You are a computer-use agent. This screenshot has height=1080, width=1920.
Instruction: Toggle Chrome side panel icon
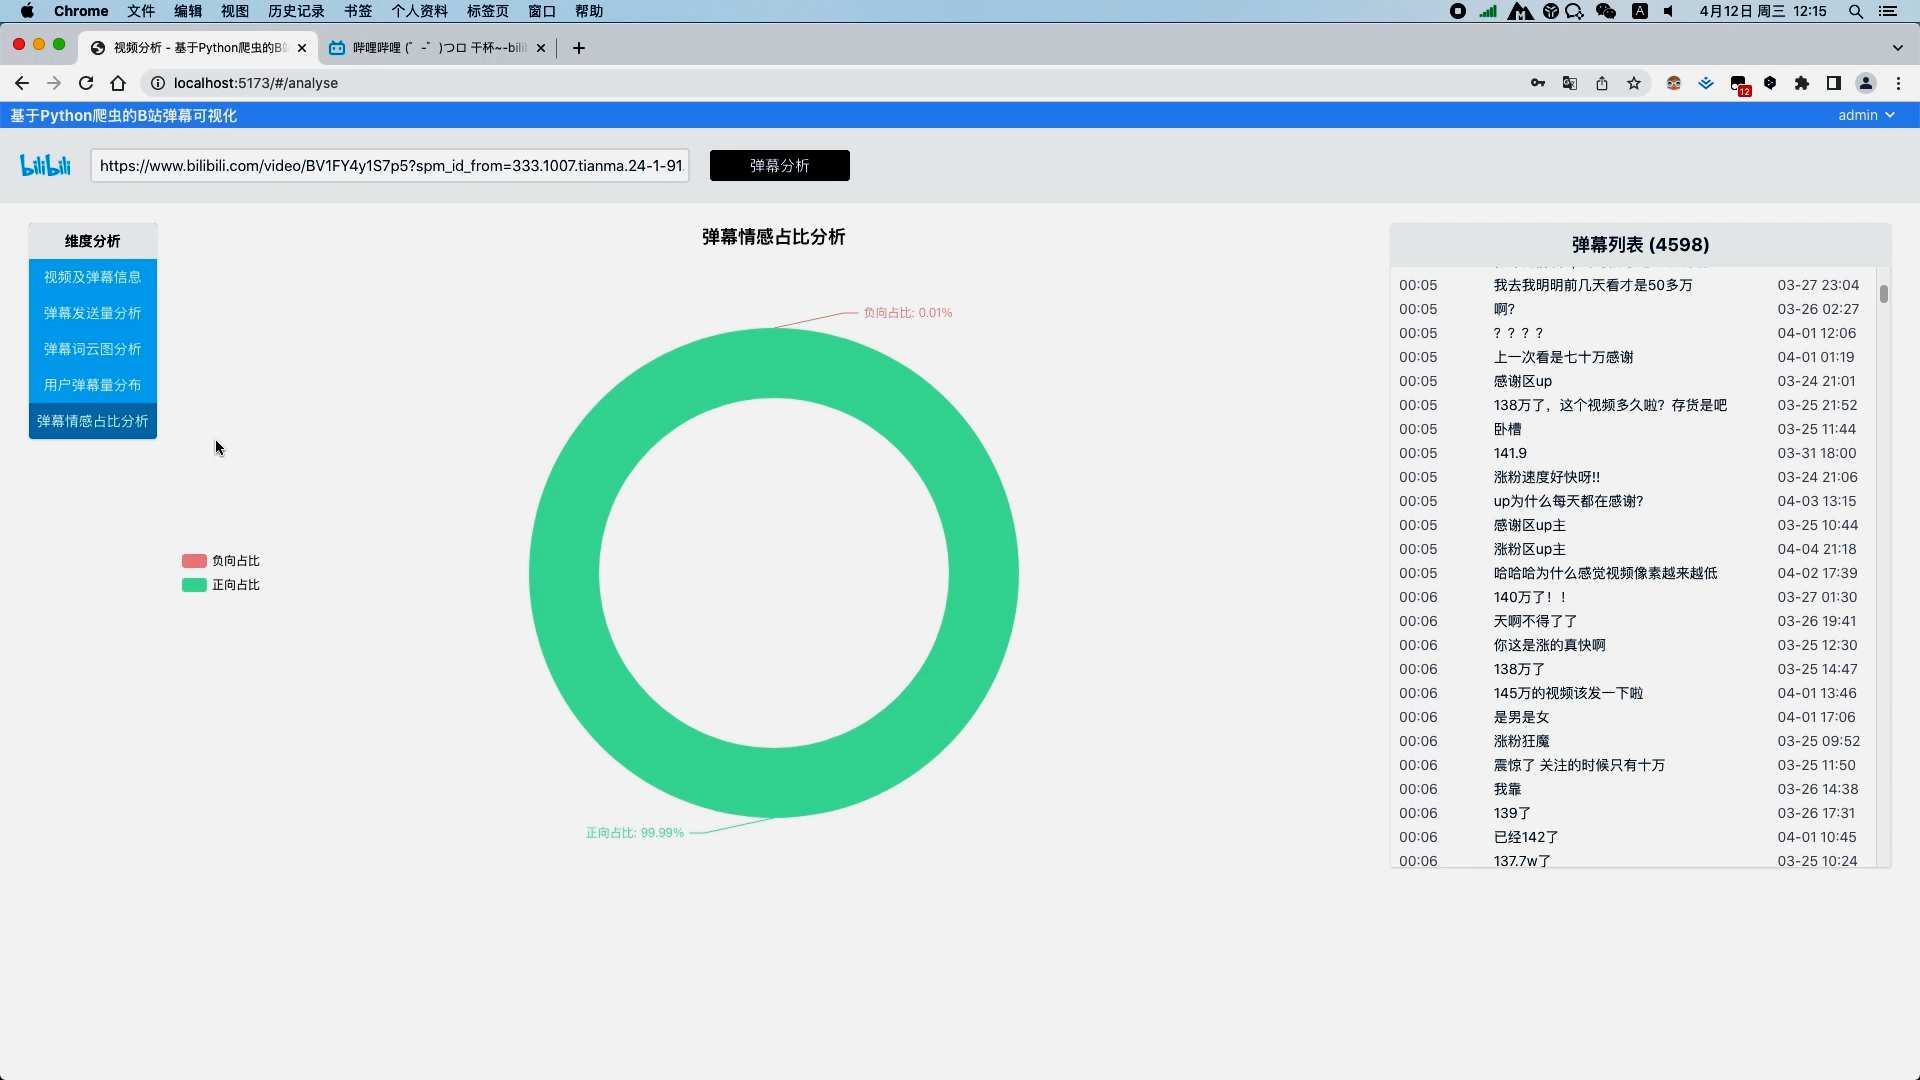(1834, 83)
